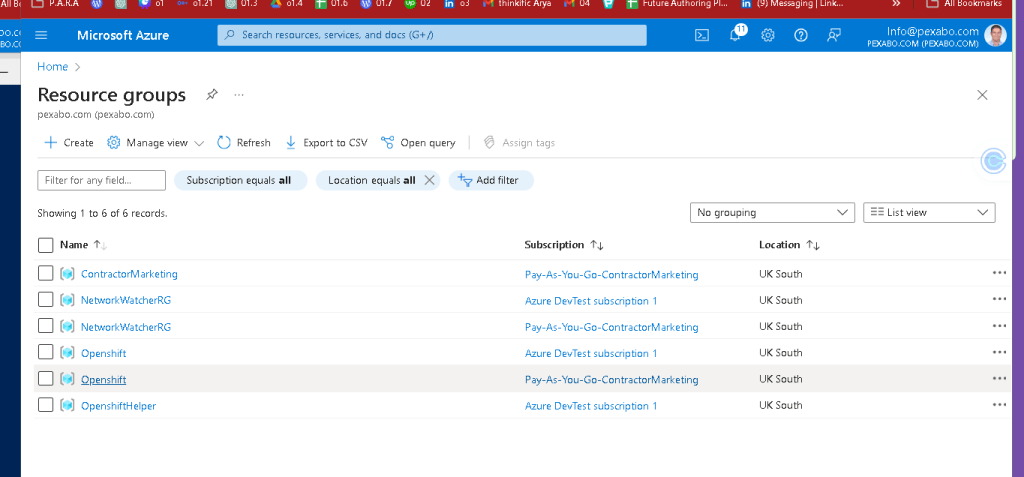Open the notifications bell
This screenshot has width=1024, height=477.
tap(736, 34)
